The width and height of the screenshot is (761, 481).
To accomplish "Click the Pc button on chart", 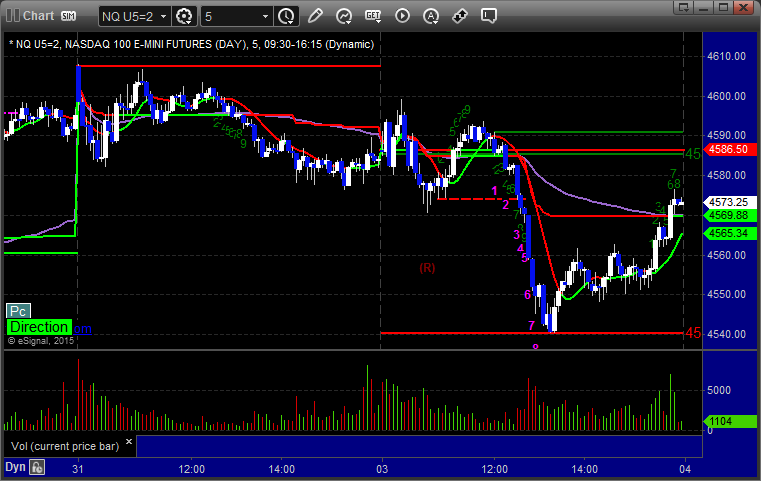I will (x=18, y=311).
